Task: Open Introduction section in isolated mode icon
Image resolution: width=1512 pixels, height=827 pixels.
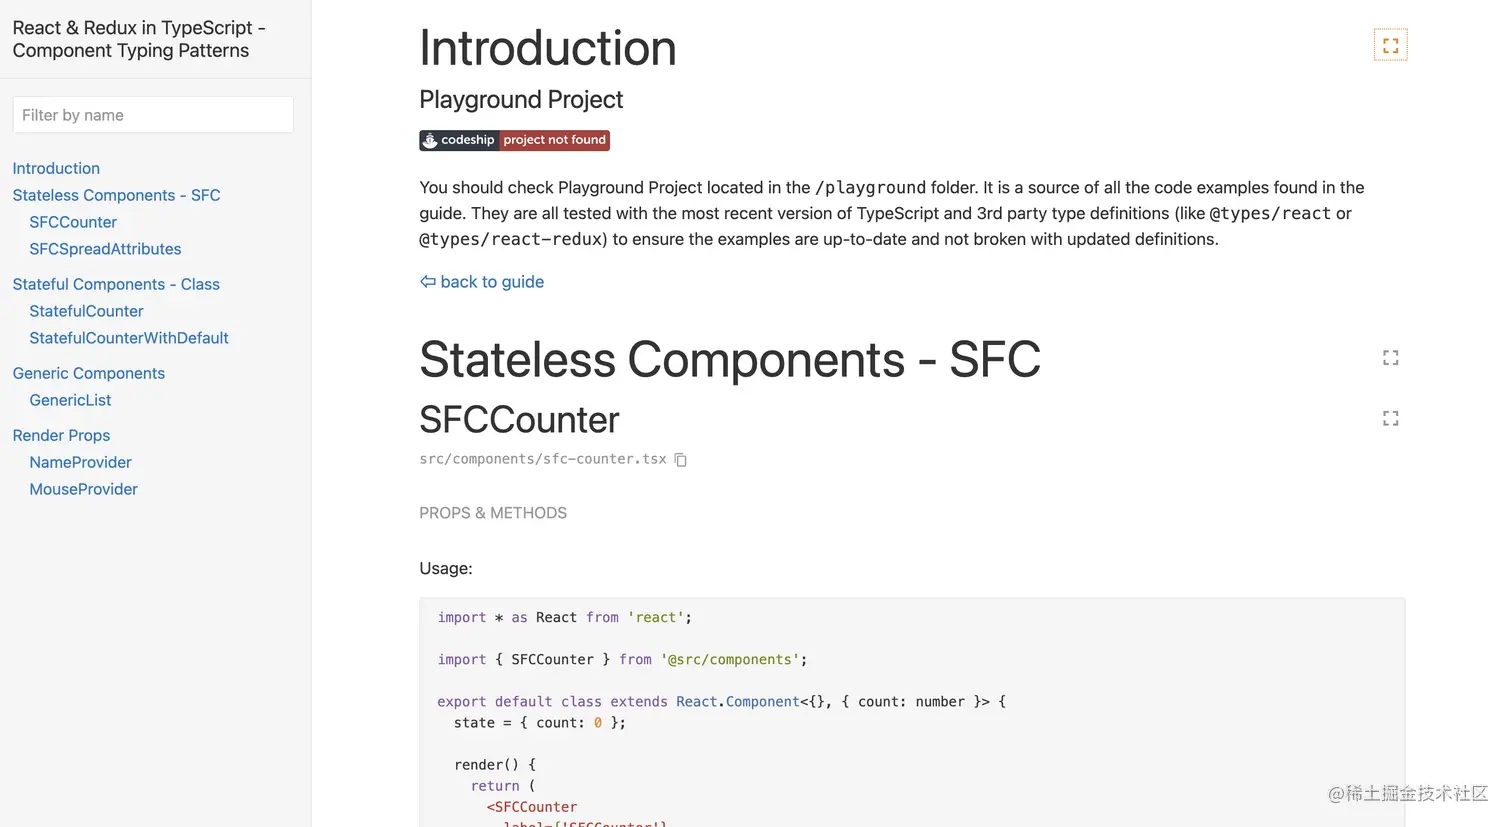Action: tap(1390, 45)
